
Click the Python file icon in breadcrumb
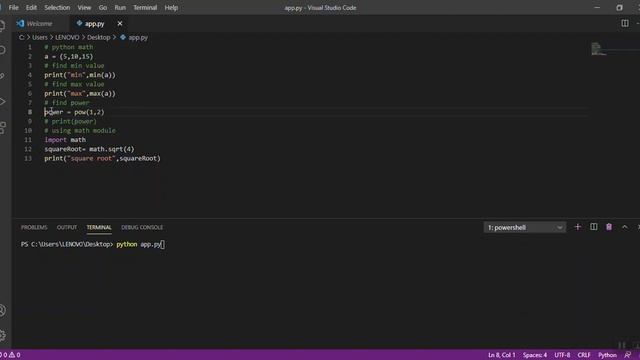click(x=123, y=37)
